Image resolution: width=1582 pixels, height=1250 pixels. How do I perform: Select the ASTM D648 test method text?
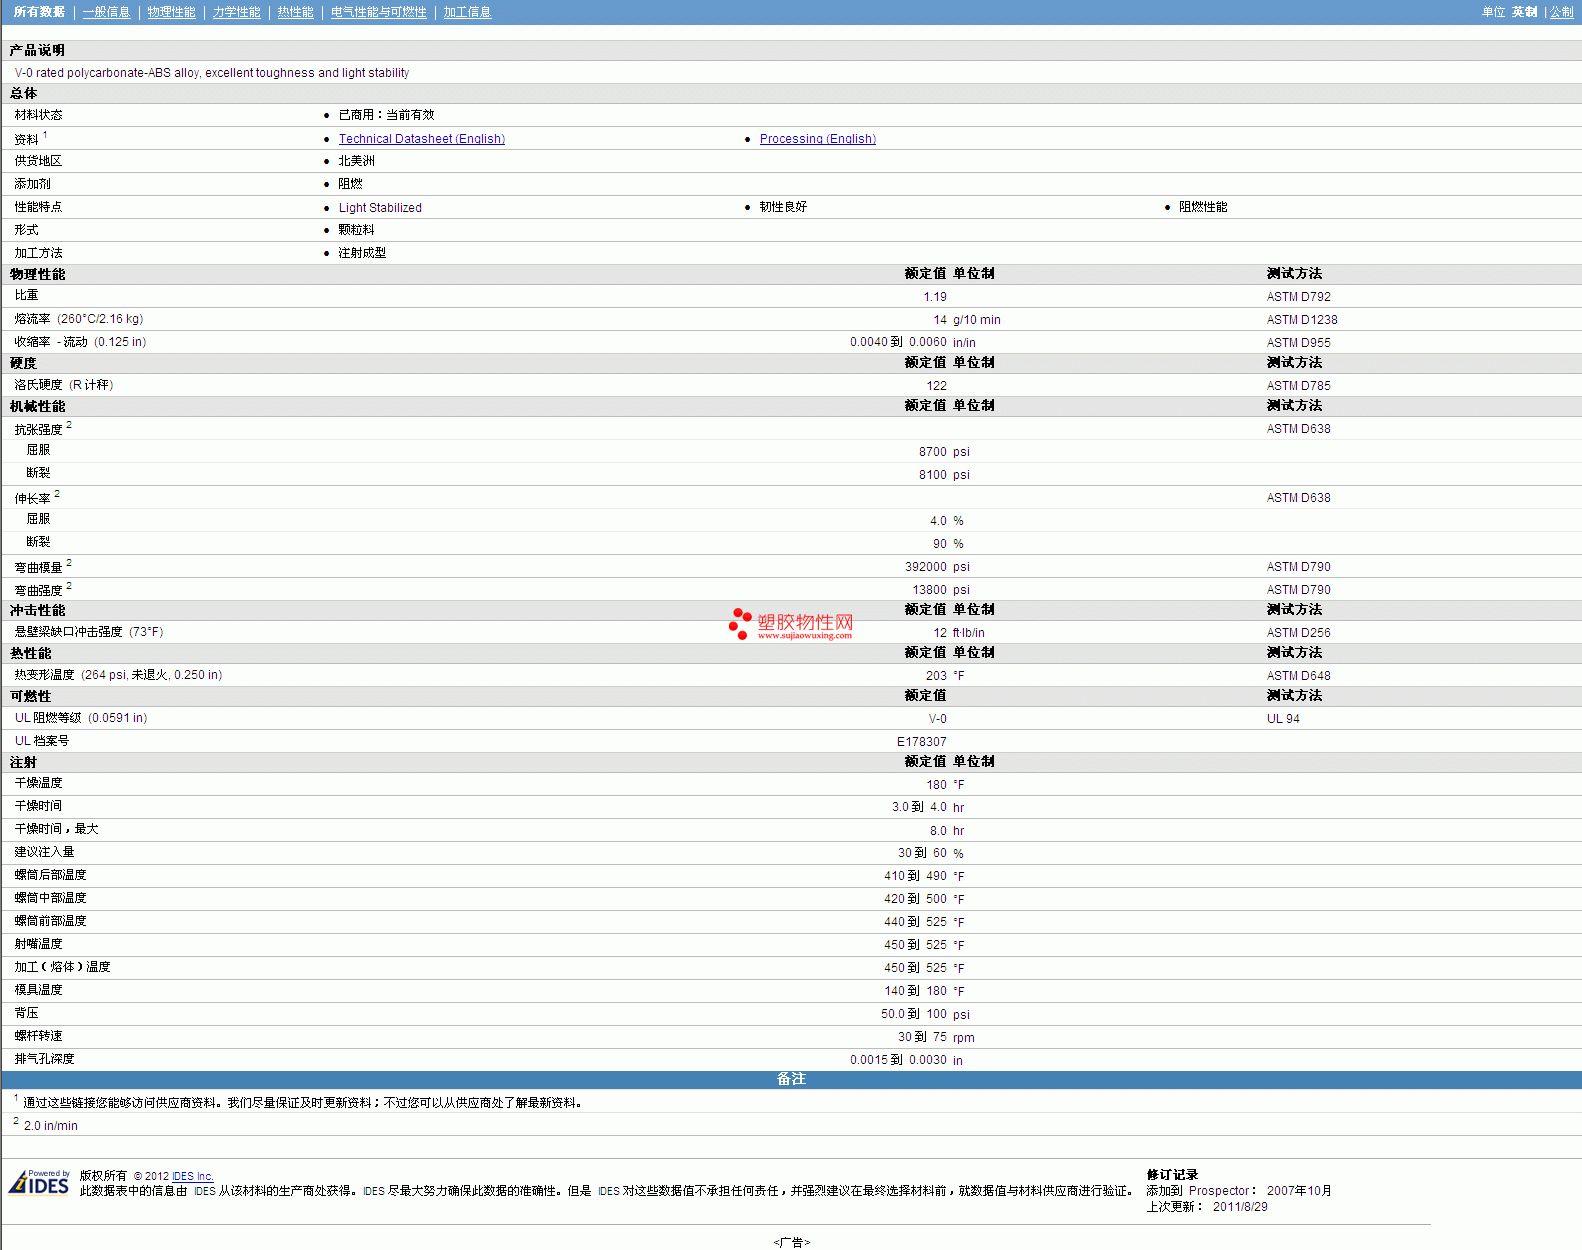1298,676
